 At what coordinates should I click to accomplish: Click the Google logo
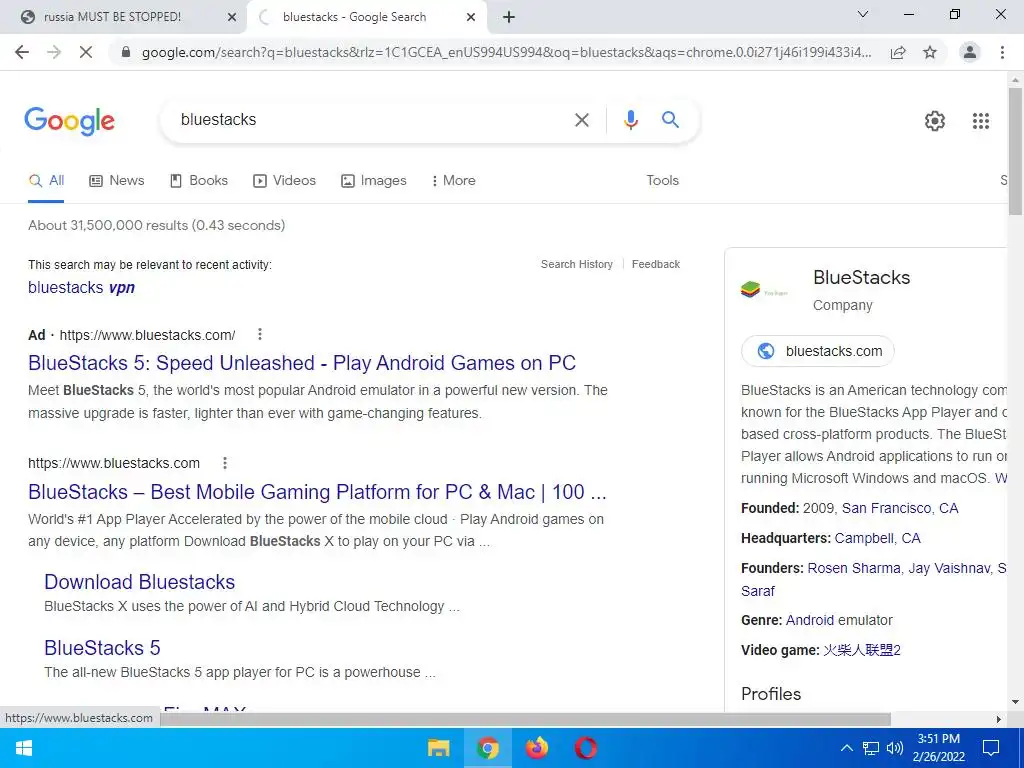tap(70, 121)
